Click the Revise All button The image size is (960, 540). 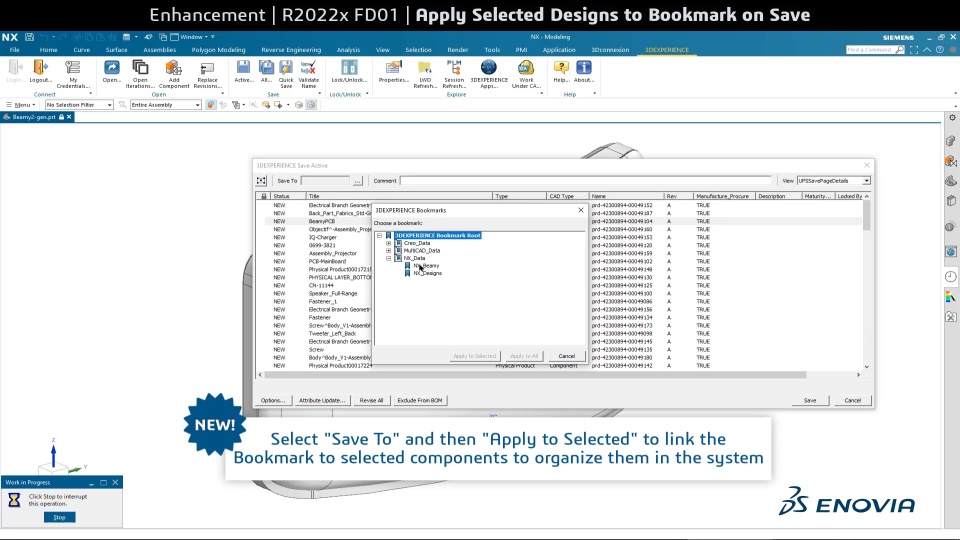[371, 400]
